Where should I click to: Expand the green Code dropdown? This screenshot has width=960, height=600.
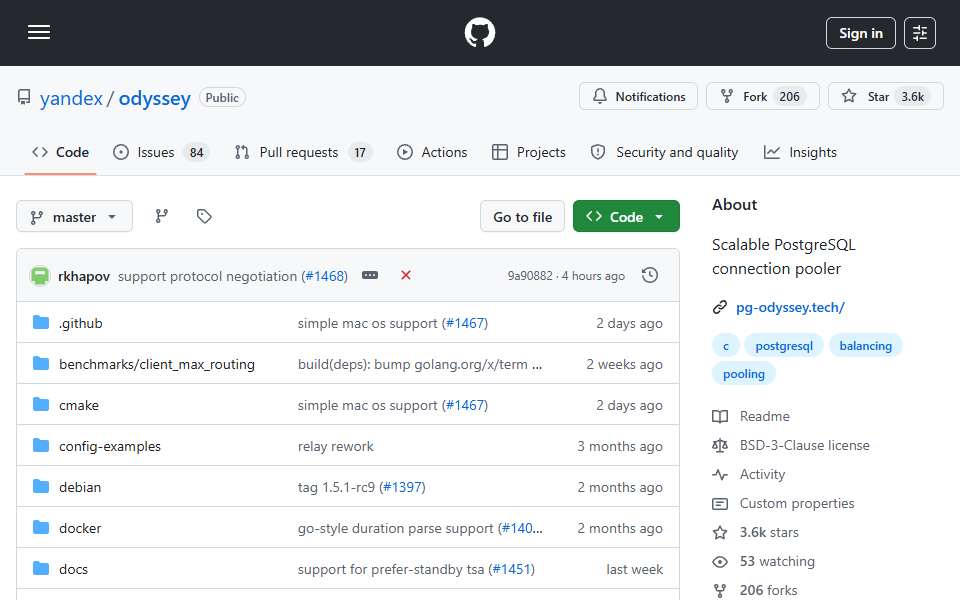pos(626,217)
